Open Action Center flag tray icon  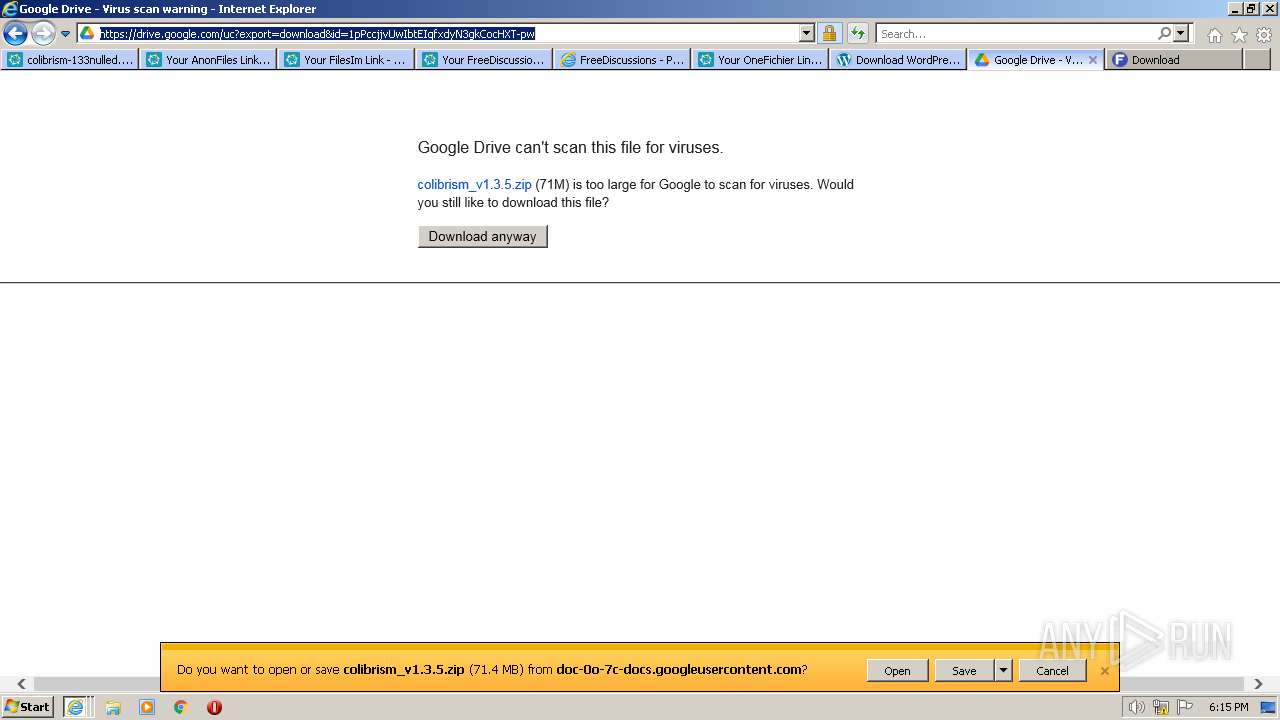[x=1185, y=707]
